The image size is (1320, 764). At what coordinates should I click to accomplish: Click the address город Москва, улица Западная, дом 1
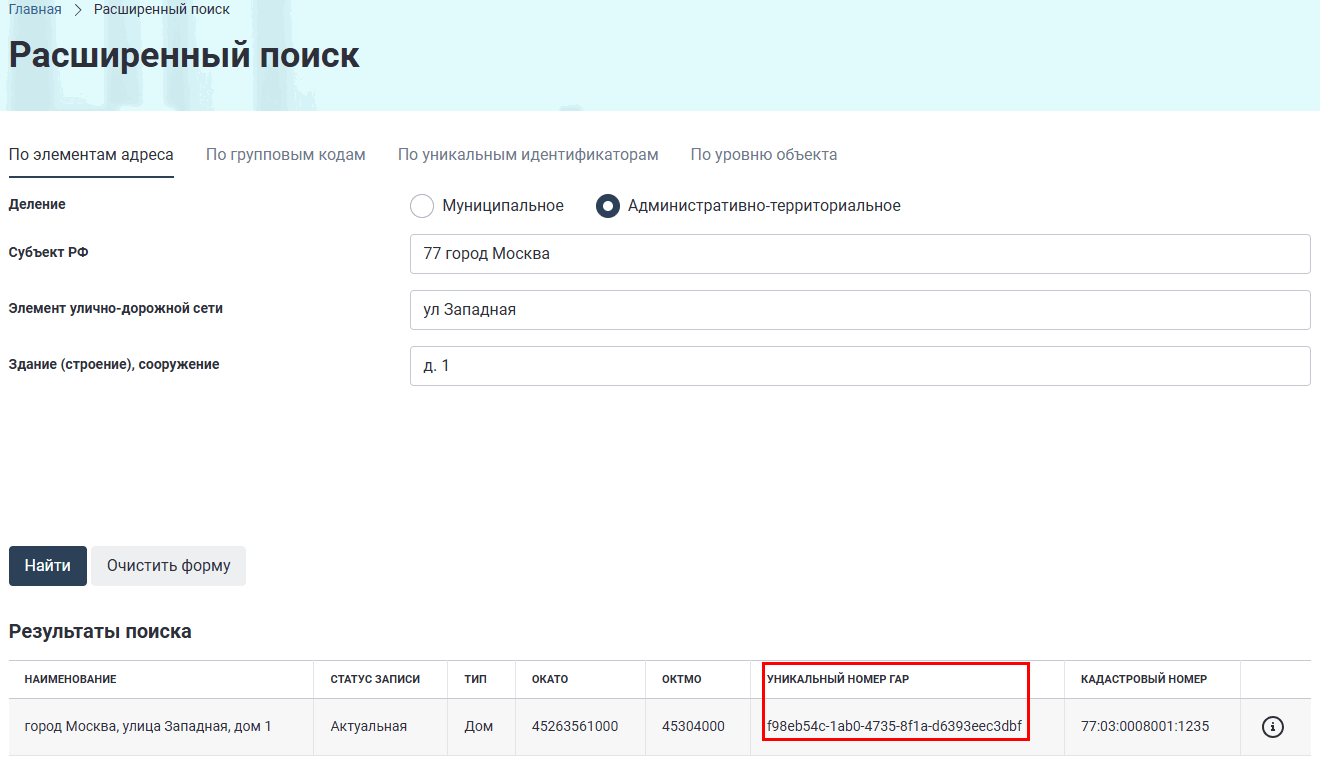click(x=148, y=727)
